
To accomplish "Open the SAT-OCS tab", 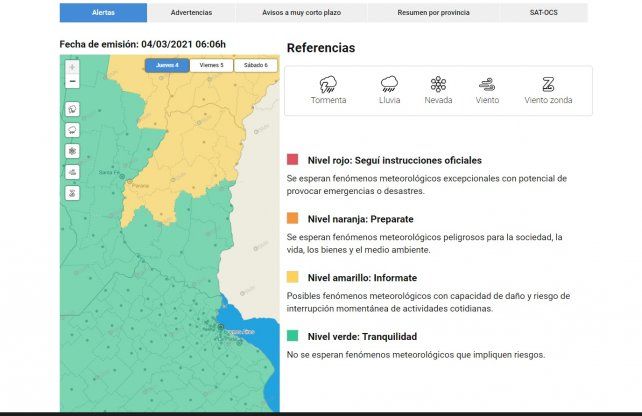I will (544, 13).
